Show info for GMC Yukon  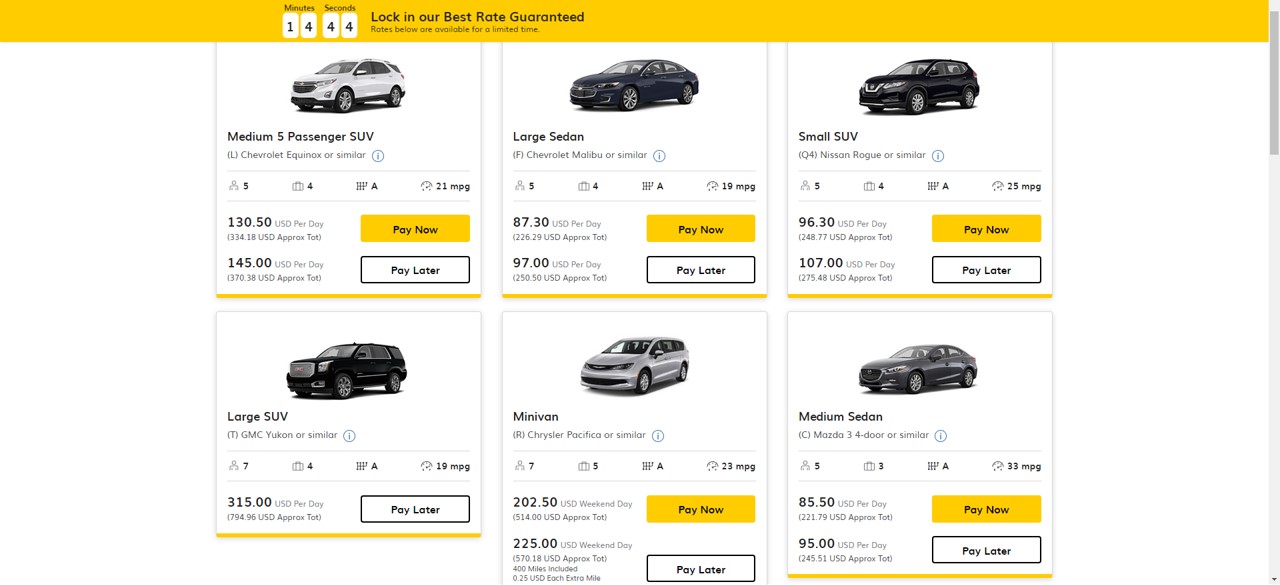(x=349, y=436)
